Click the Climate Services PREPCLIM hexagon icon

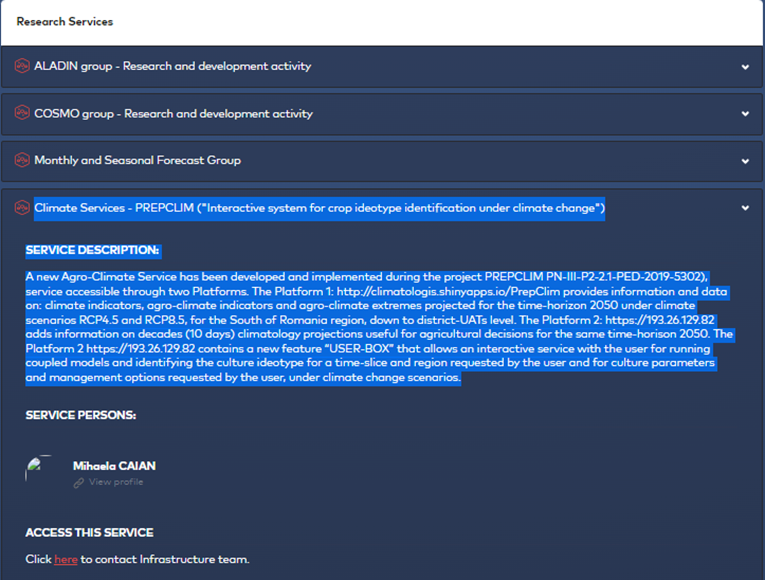pos(22,208)
